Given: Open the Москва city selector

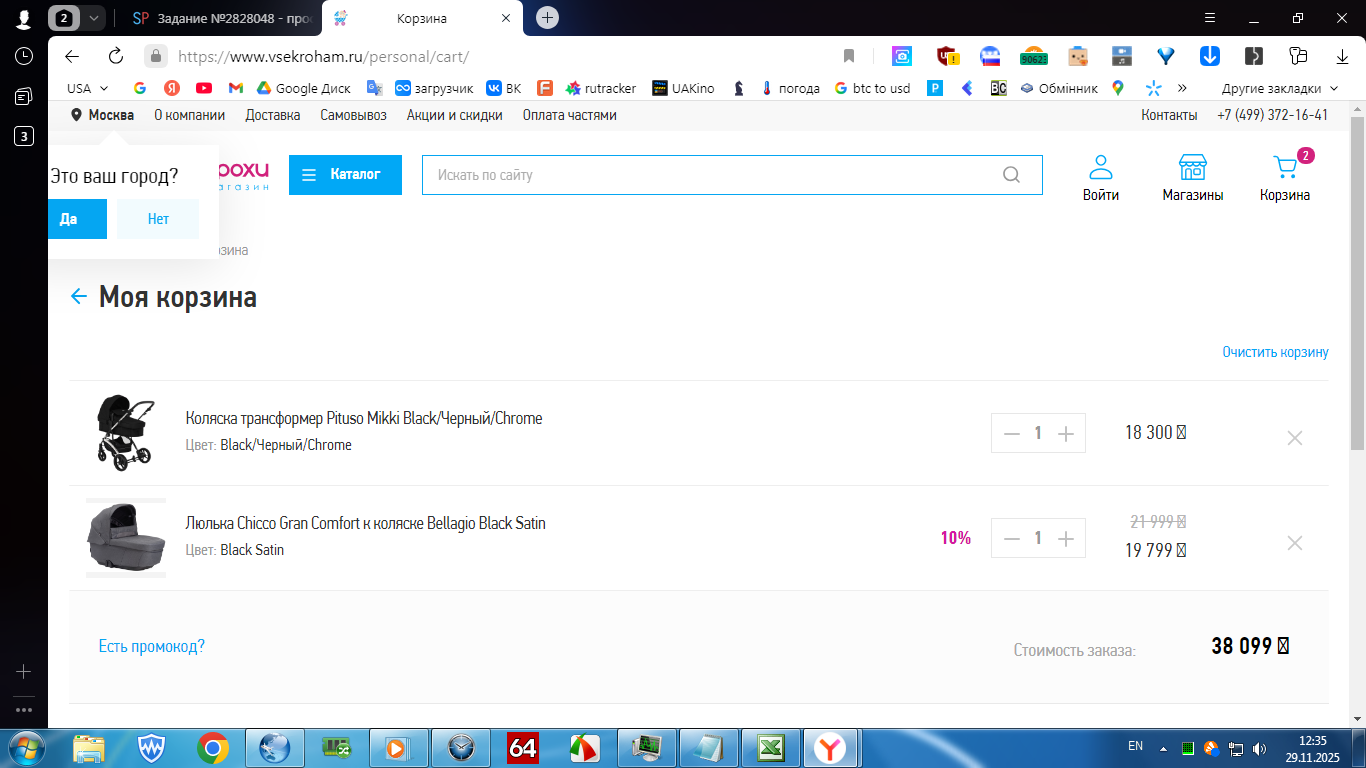Looking at the screenshot, I should coord(102,115).
